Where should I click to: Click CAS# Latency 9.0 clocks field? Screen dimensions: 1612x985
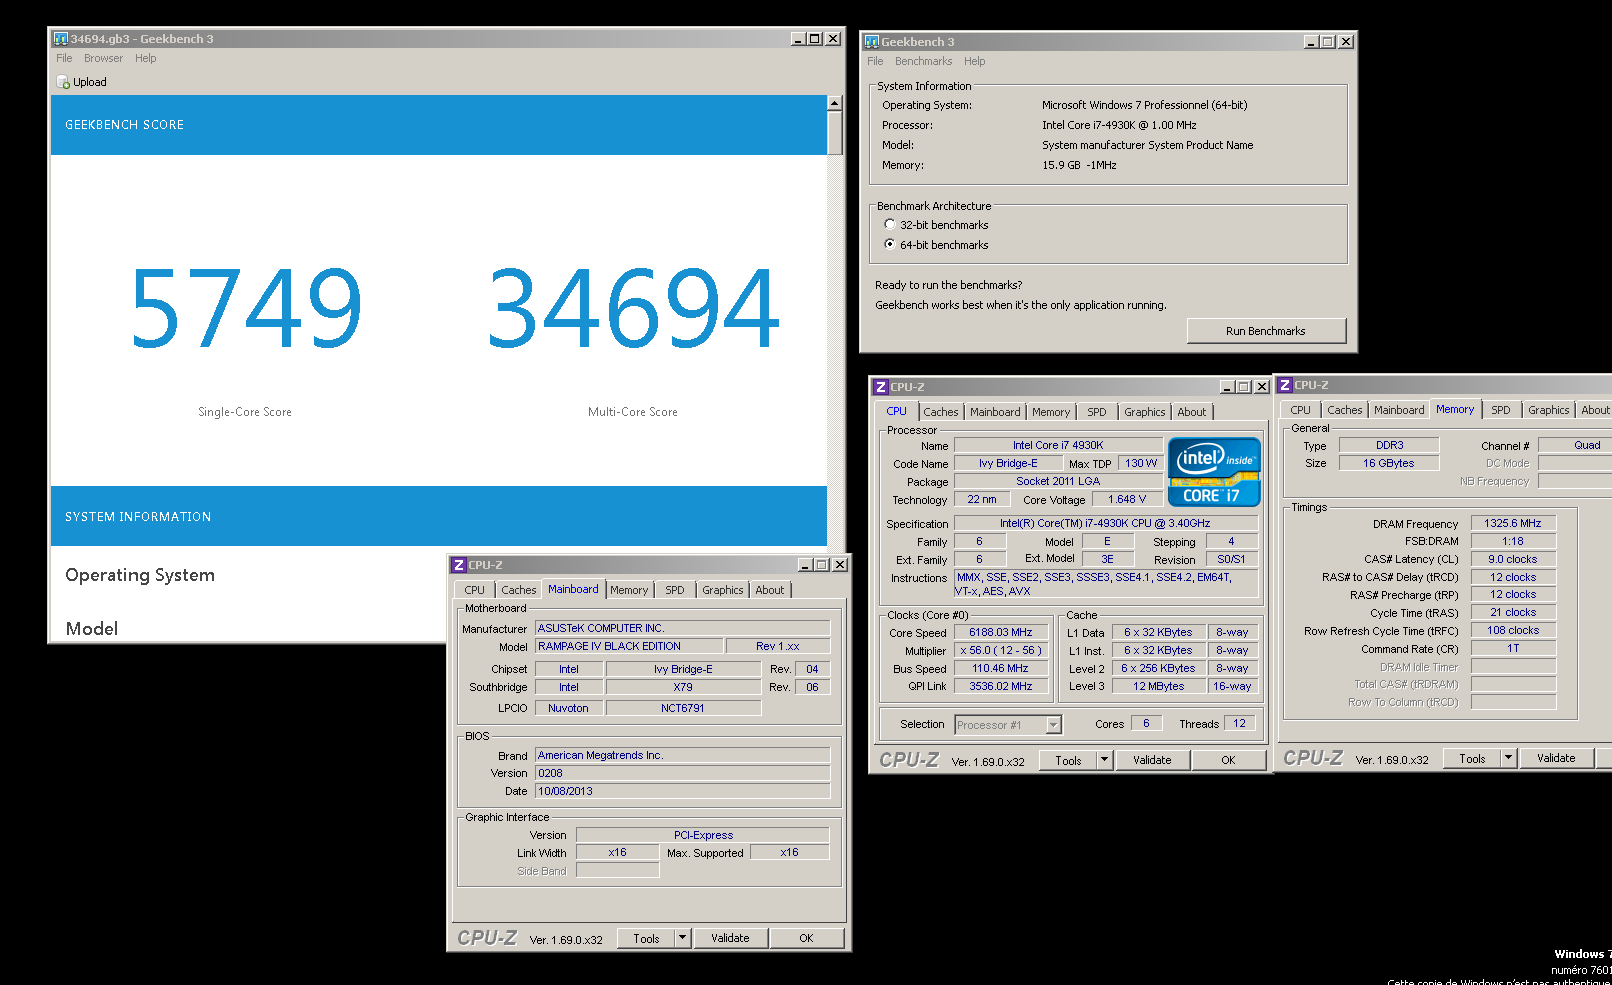click(1513, 559)
